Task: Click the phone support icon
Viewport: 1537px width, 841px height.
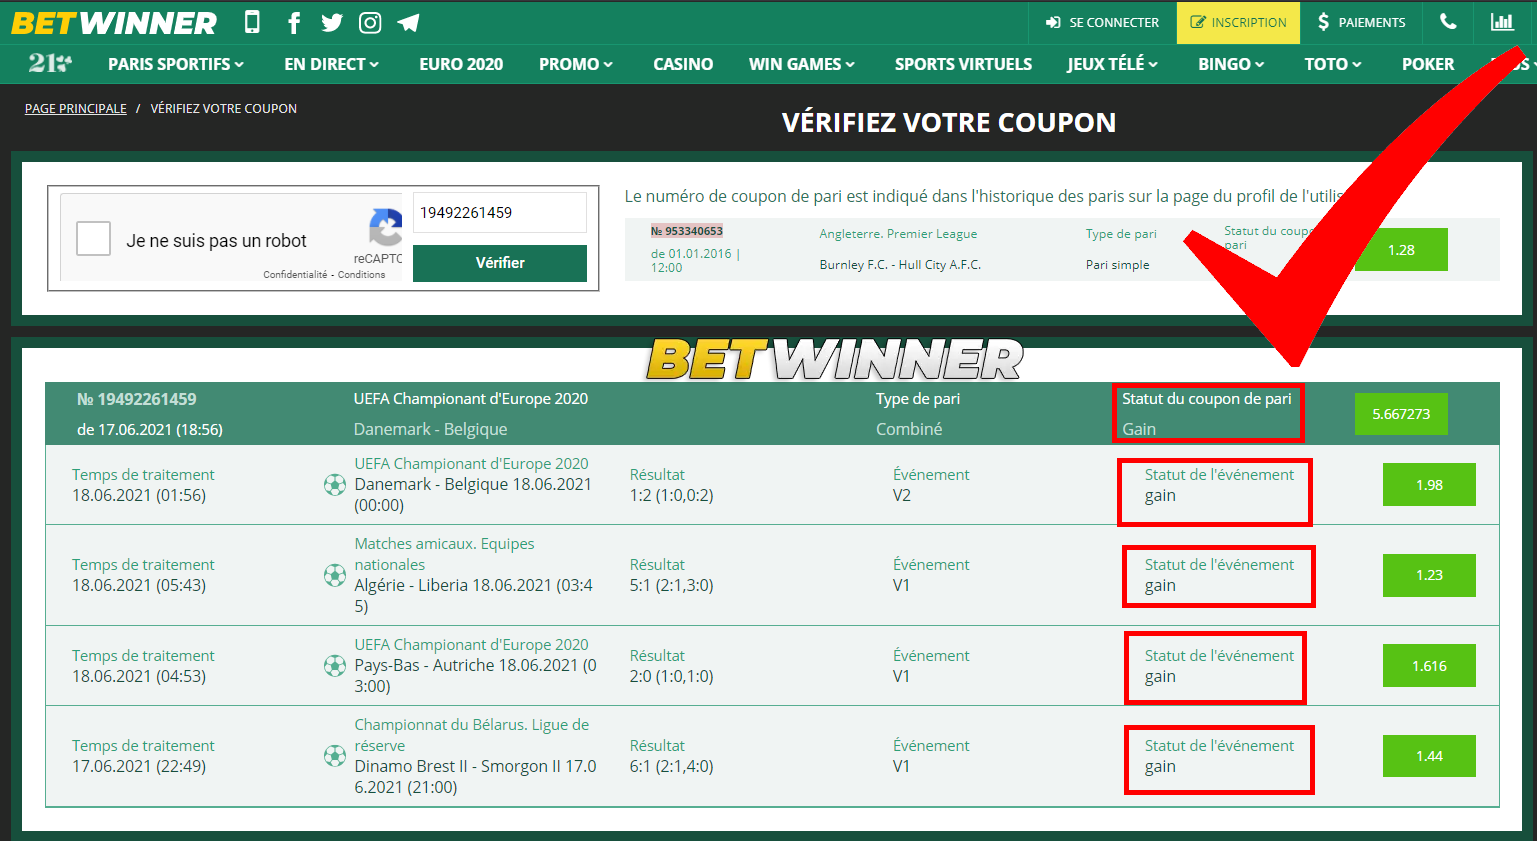Action: click(x=1447, y=22)
